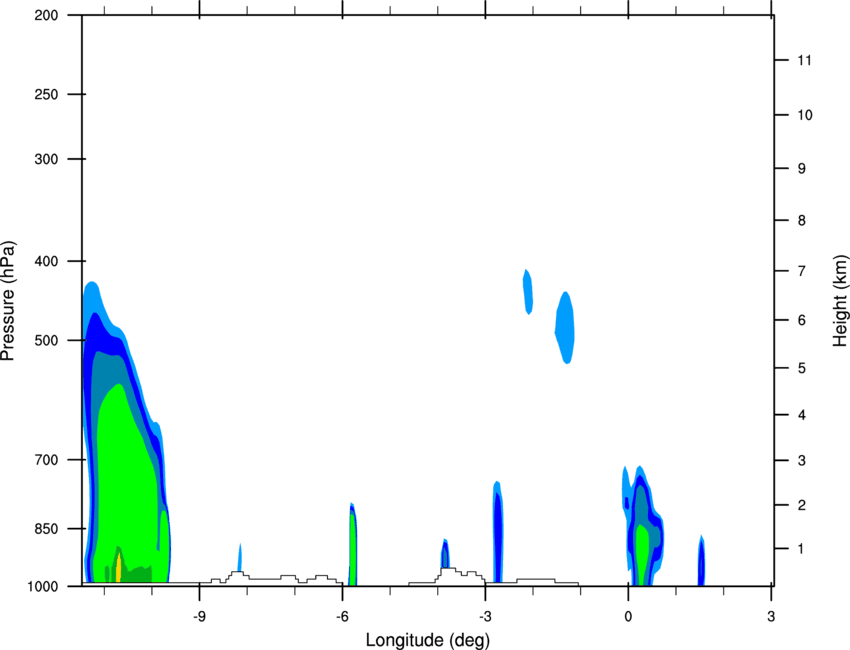
Task: Select the 1000 pressure tick label
Action: pos(43,587)
